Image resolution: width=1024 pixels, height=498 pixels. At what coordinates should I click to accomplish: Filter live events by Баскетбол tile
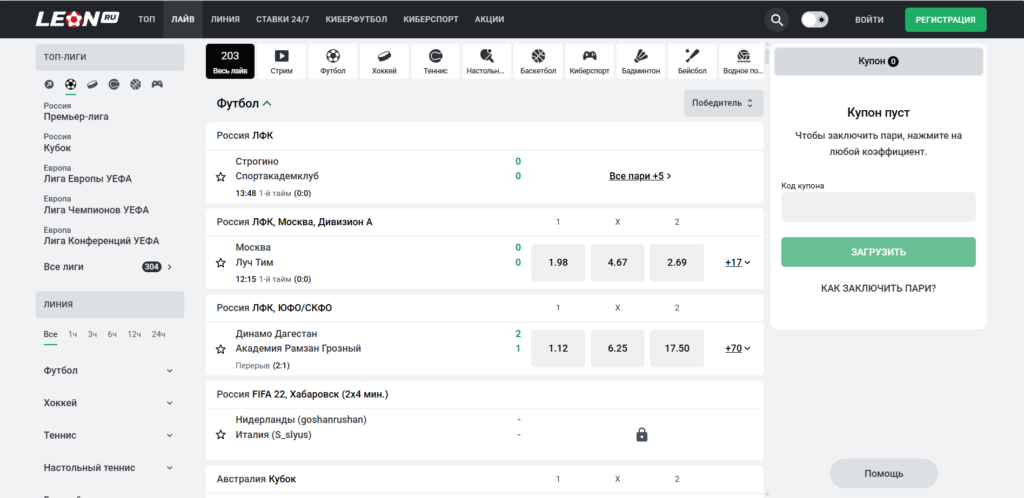pos(538,61)
